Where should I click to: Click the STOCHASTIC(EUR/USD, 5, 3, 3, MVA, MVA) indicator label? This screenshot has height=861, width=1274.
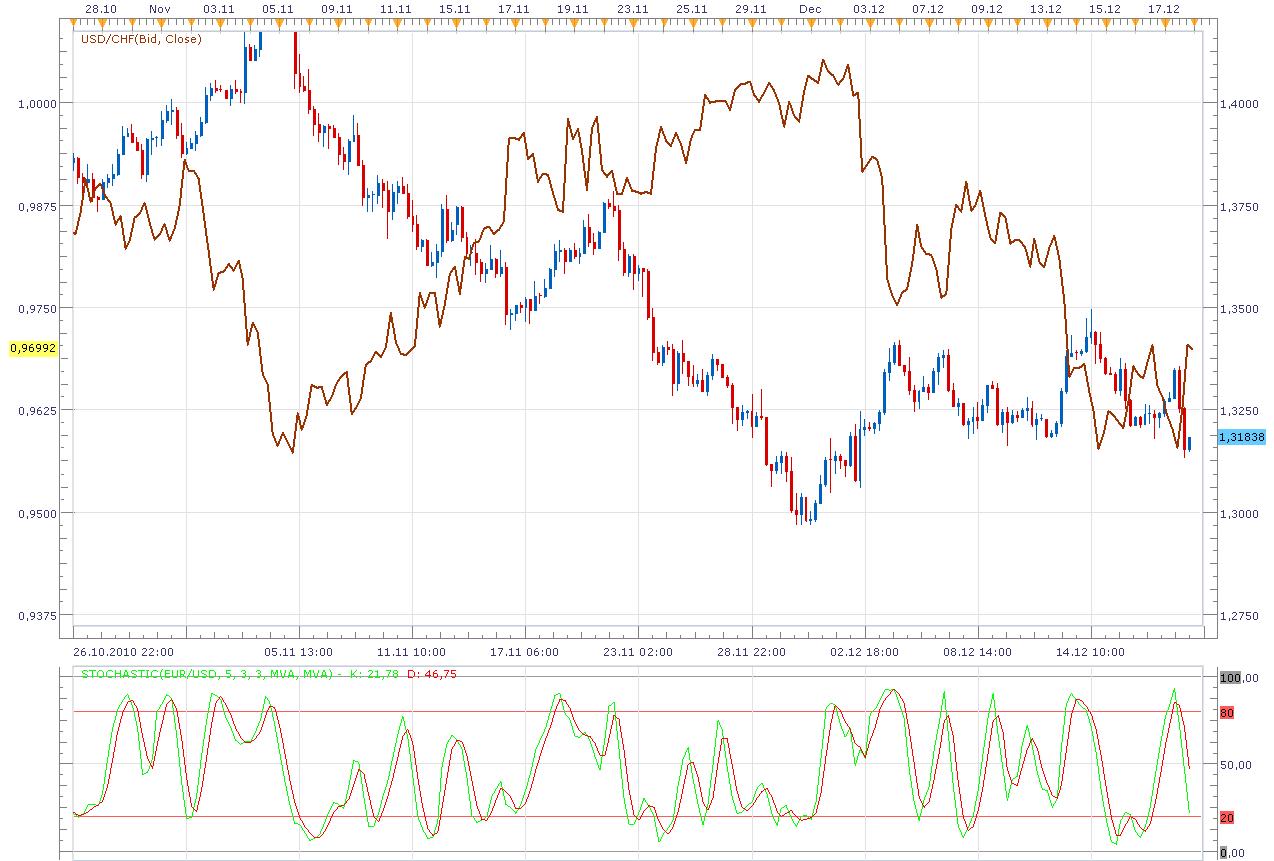point(207,674)
